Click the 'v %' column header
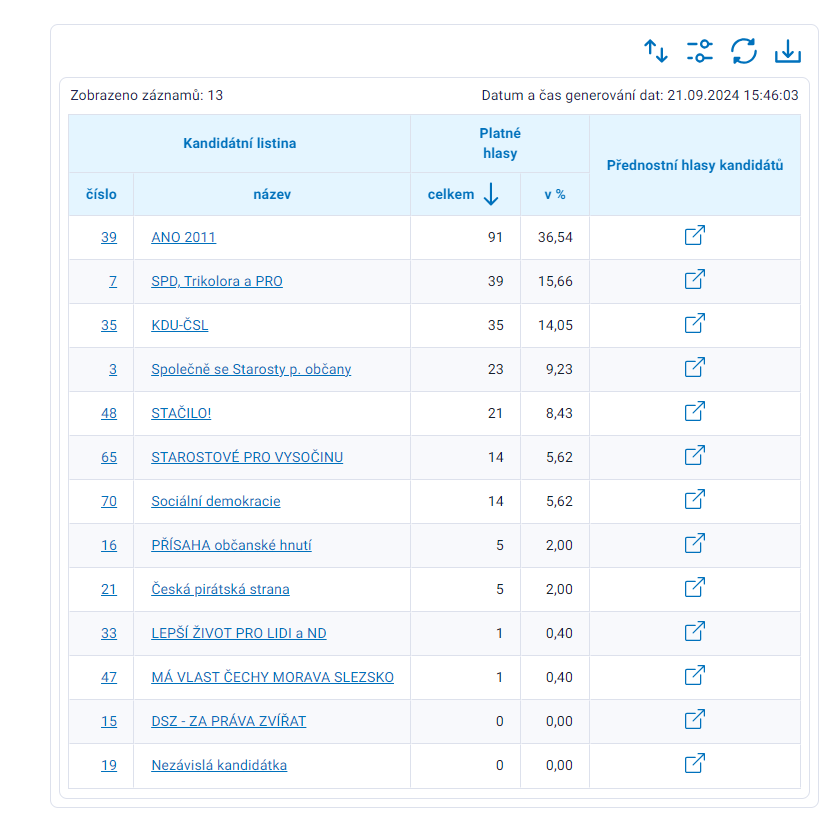The height and width of the screenshot is (823, 839). (555, 194)
